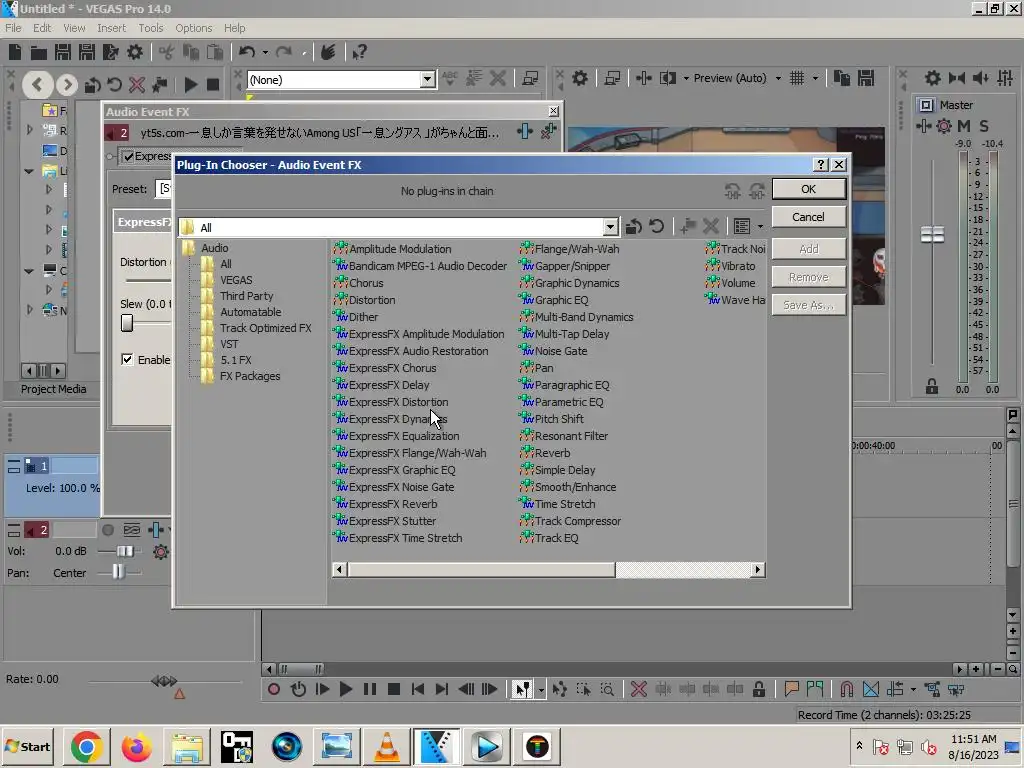The image size is (1024, 768).
Task: Open VLC media player from taskbar
Action: pyautogui.click(x=387, y=746)
